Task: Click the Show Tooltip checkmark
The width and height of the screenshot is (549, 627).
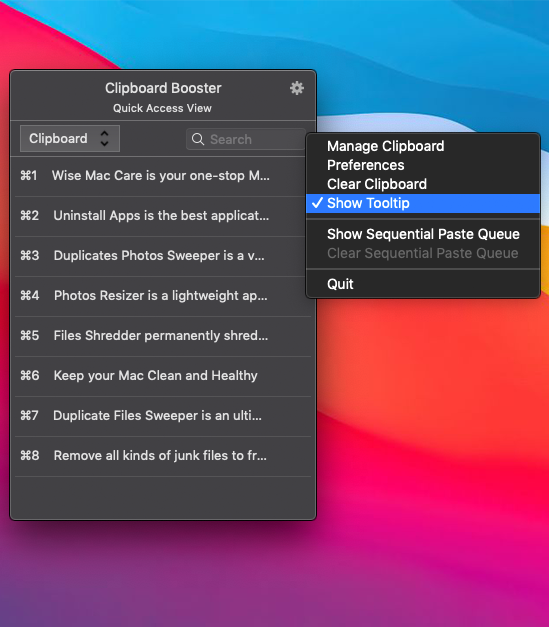Action: [317, 203]
